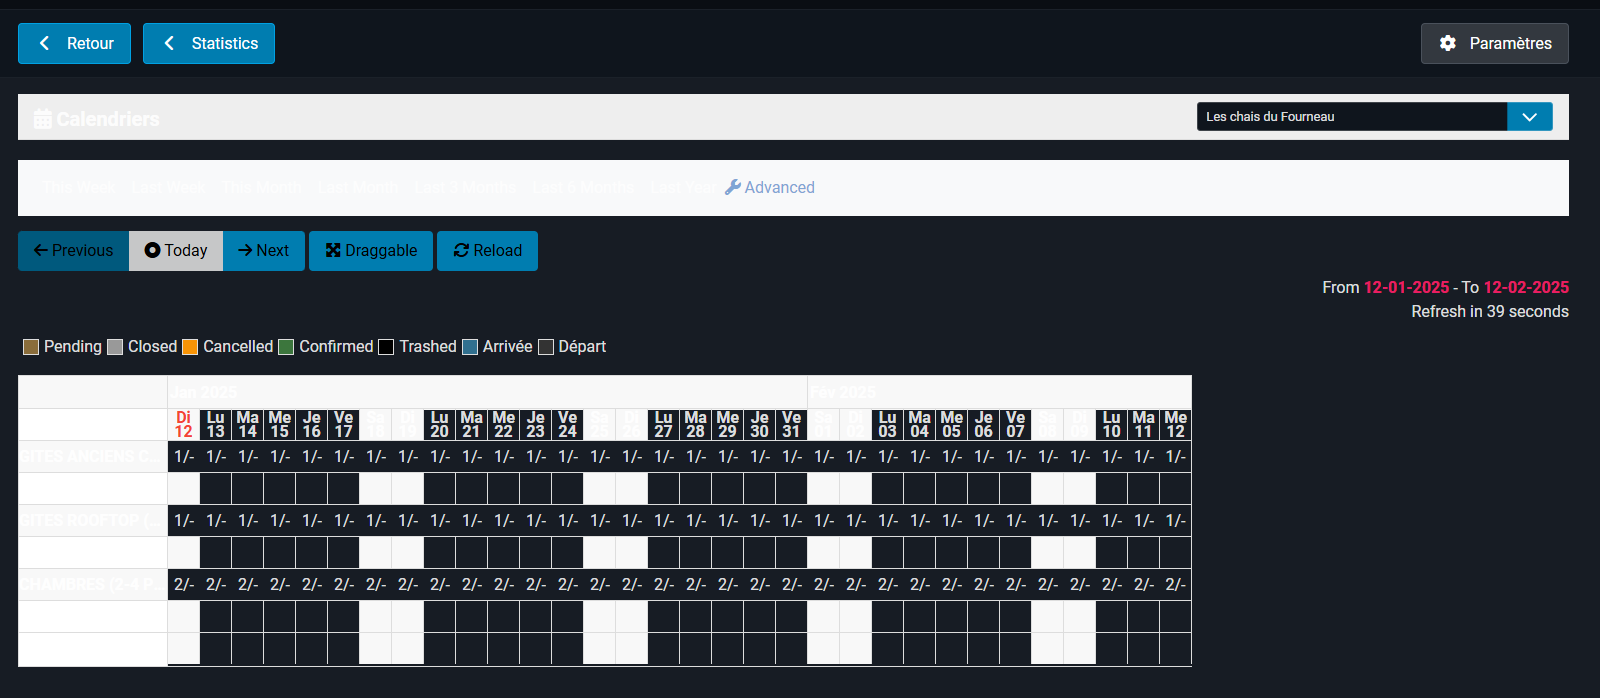Screen dimensions: 1600x698
Task: Select the Last 3 Months filter
Action: point(465,187)
